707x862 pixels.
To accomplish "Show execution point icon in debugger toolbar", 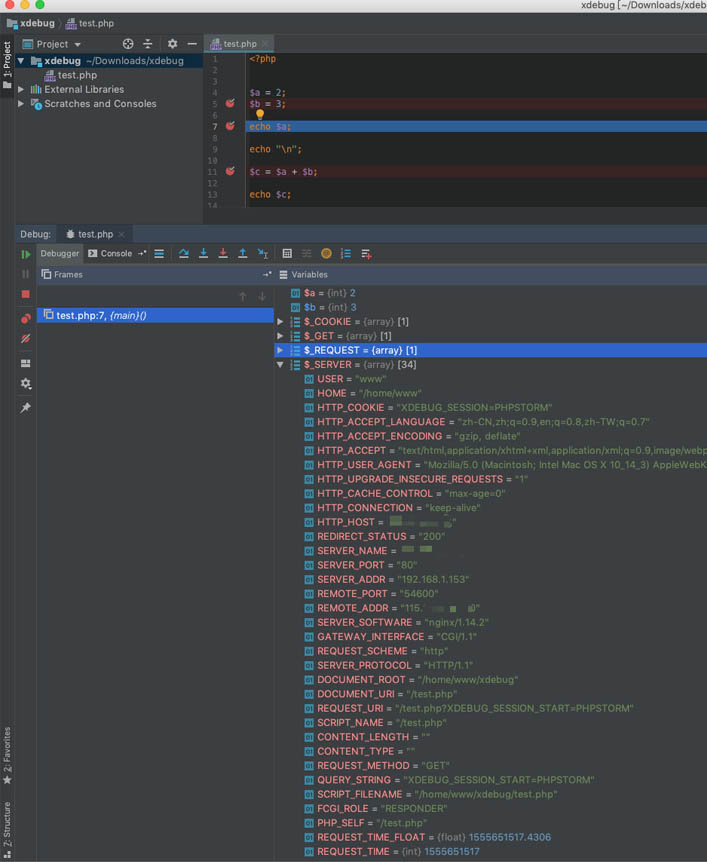I will point(159,253).
